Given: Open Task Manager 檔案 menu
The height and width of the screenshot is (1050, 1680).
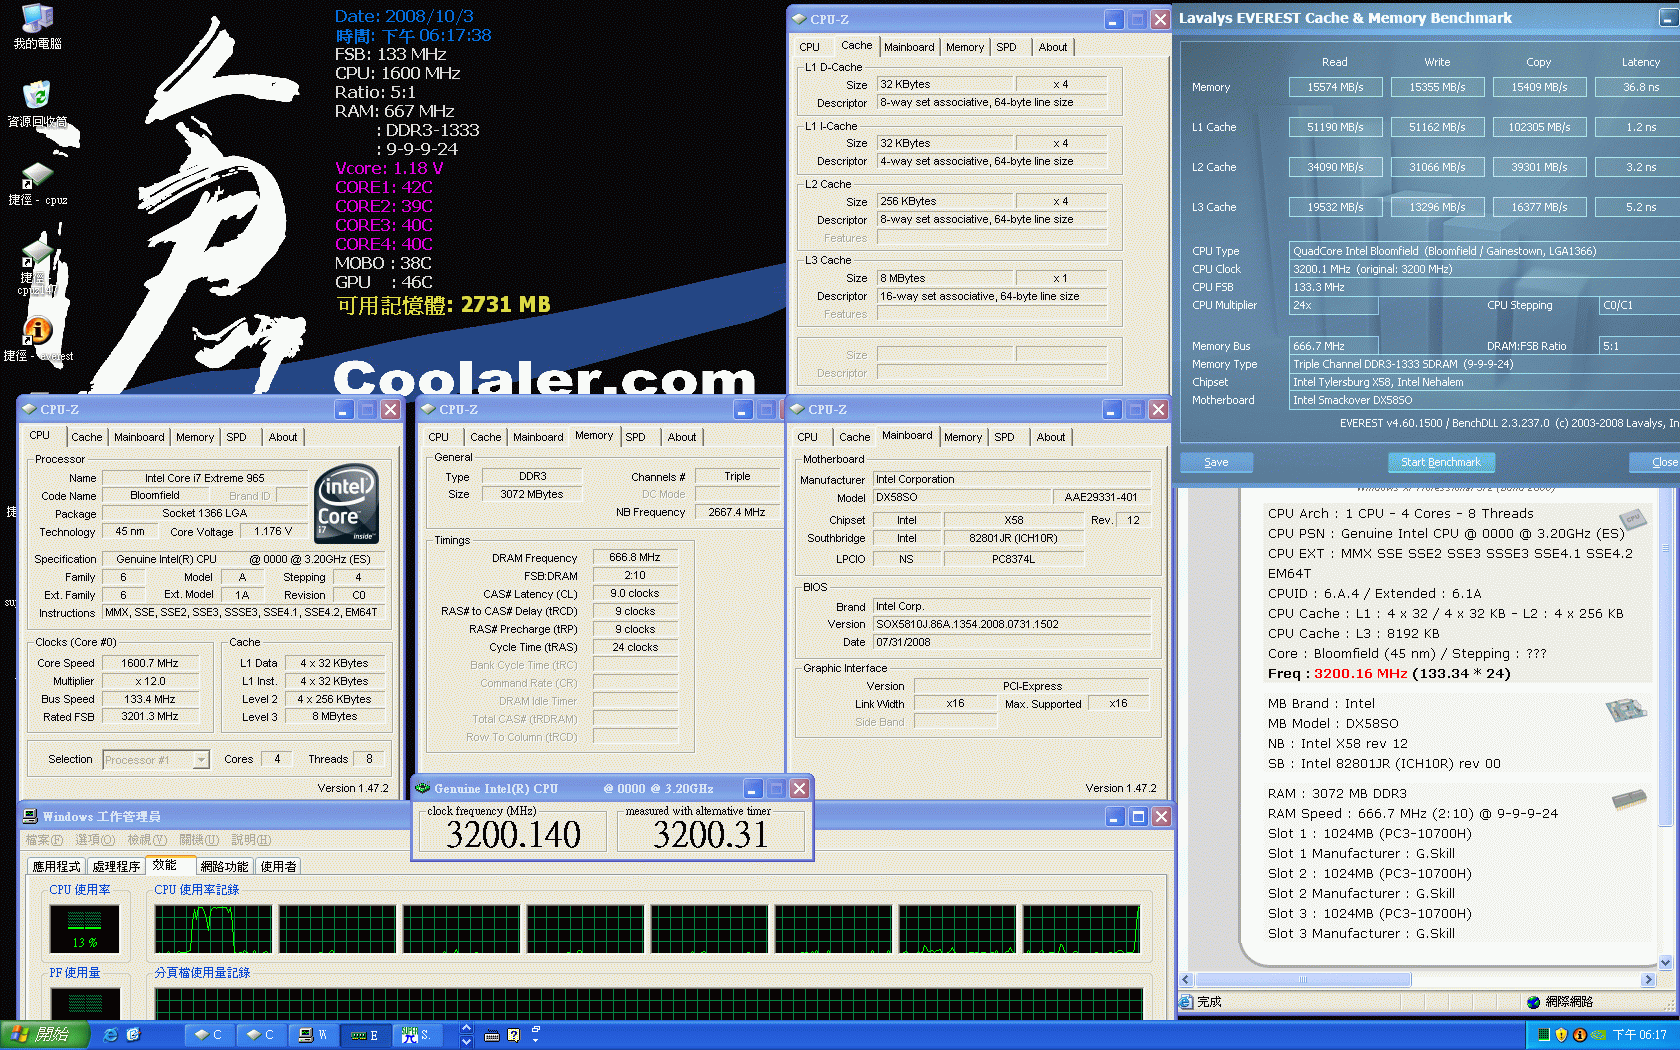Looking at the screenshot, I should pos(44,840).
